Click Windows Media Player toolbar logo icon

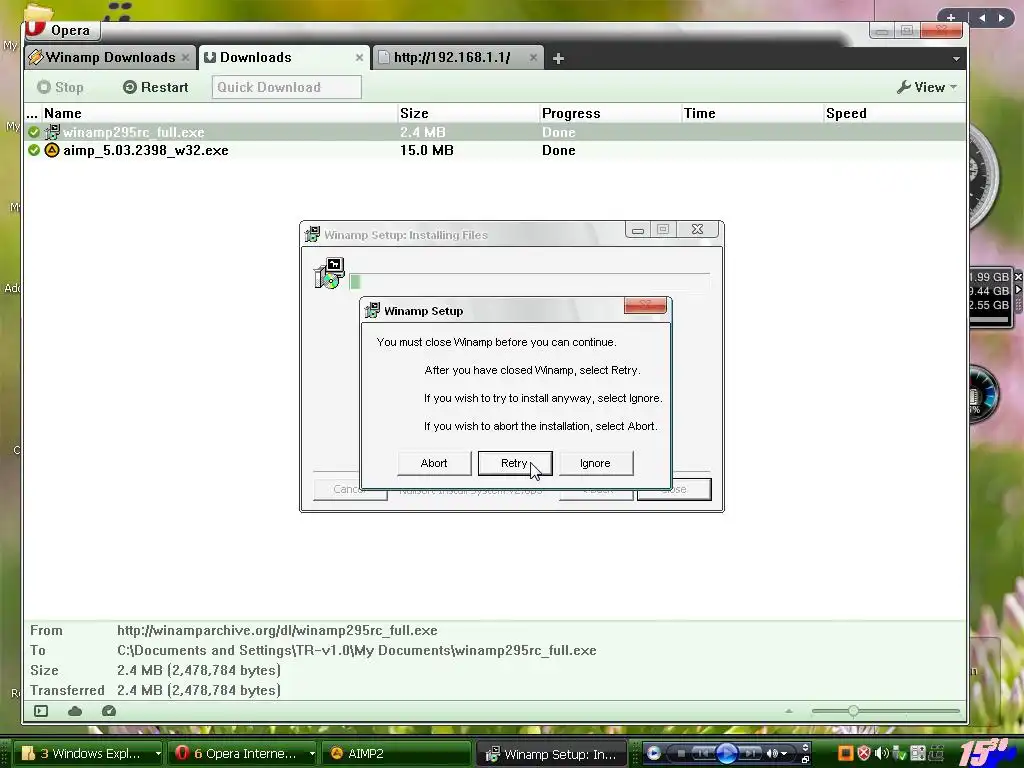click(x=654, y=754)
